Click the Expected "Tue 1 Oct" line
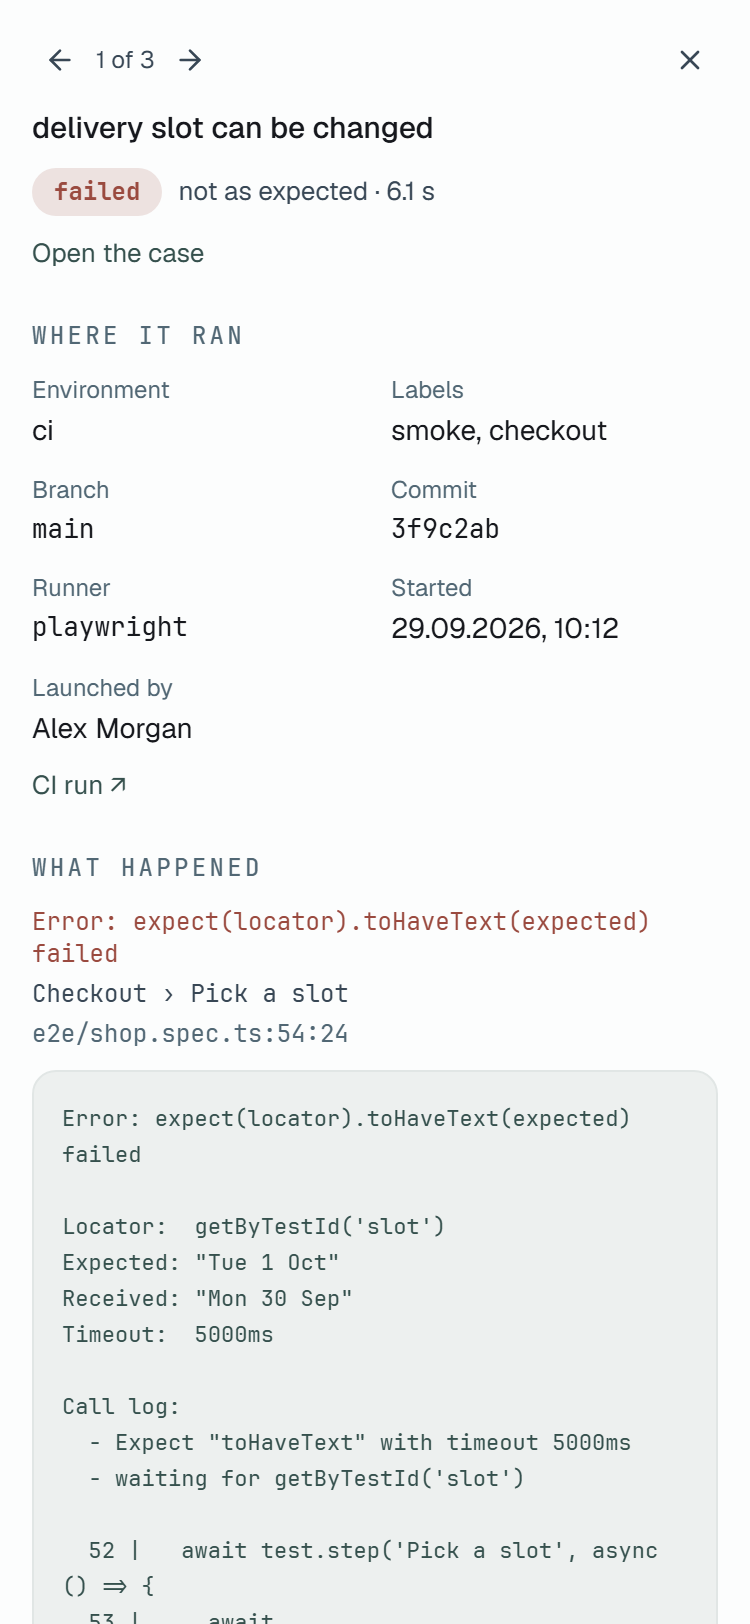 click(x=201, y=1263)
